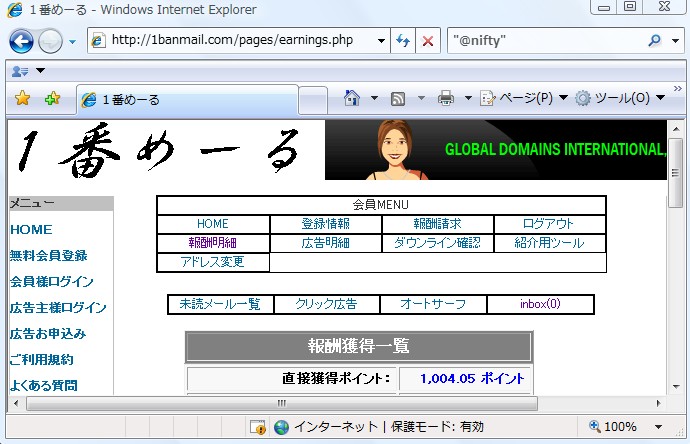Click the Internet Explorer title bar icon
The width and height of the screenshot is (690, 444).
click(15, 10)
